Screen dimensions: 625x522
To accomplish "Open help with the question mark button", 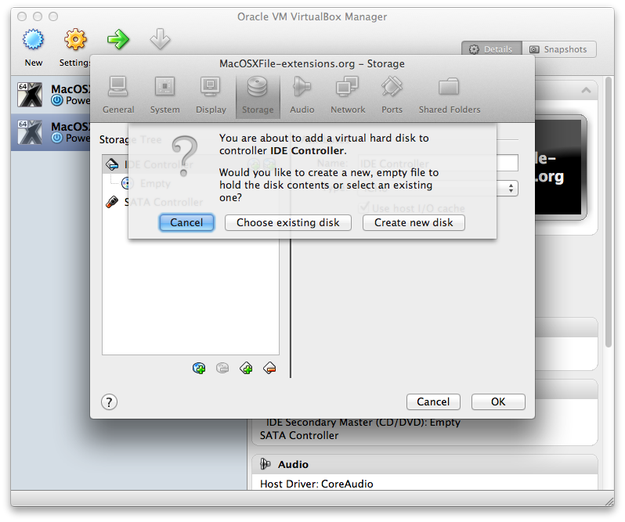I will pos(110,402).
